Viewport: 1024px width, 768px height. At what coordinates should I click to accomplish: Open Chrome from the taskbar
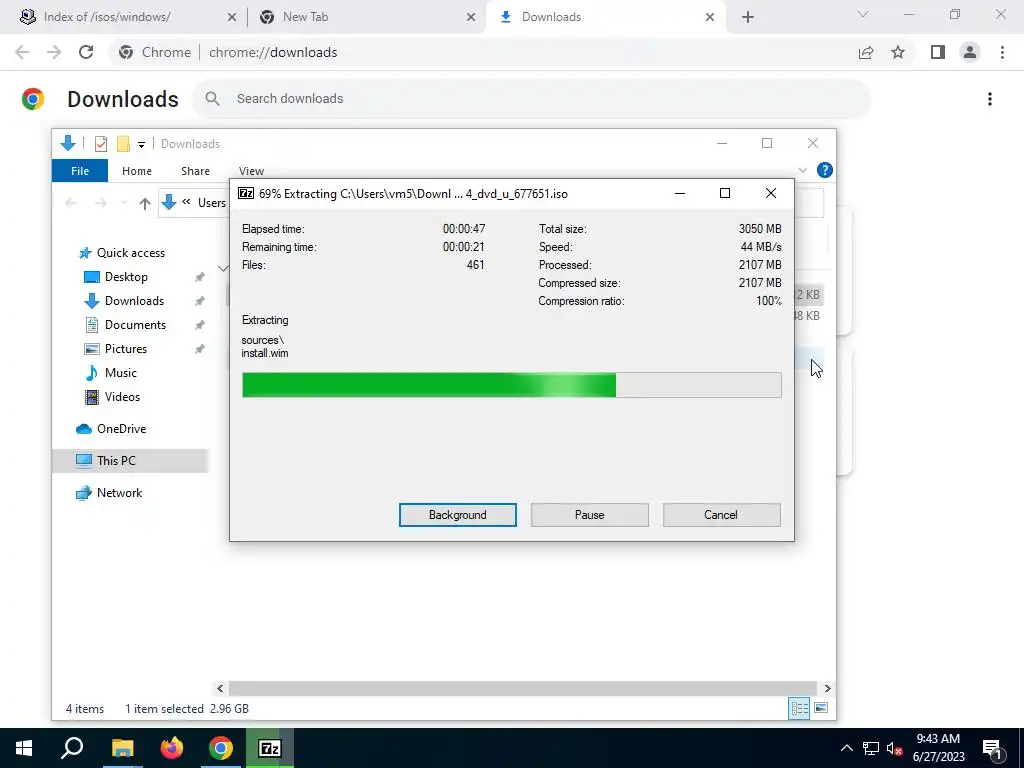point(221,748)
